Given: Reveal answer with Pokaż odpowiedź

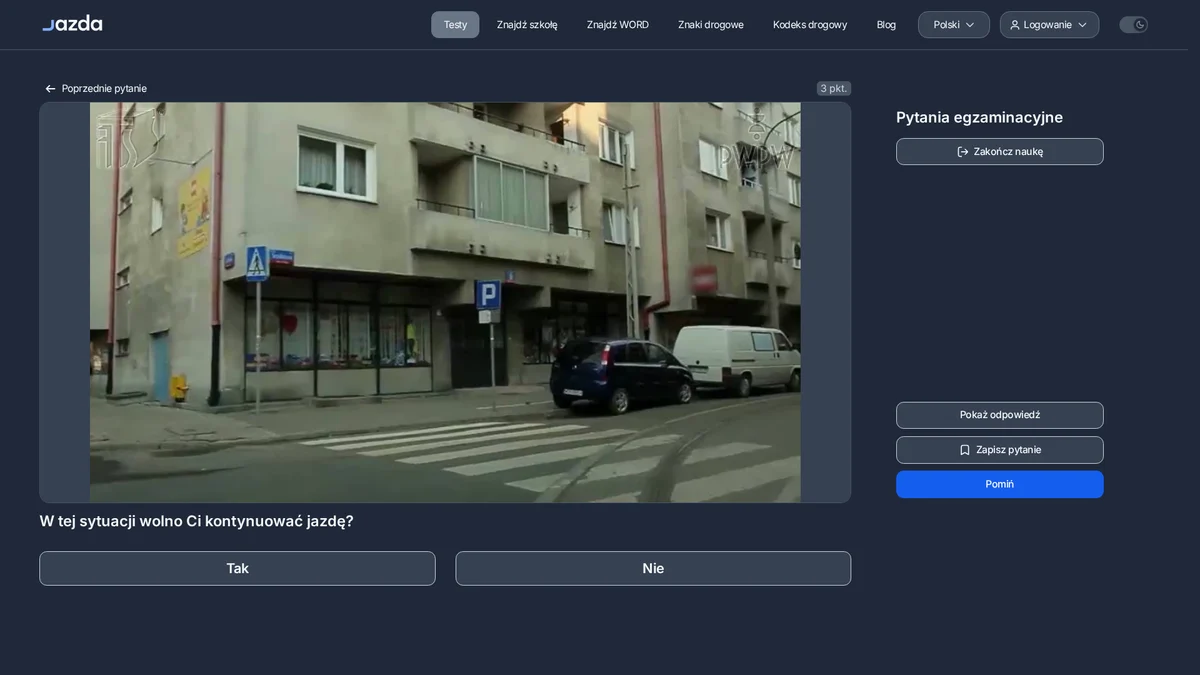Looking at the screenshot, I should click(1000, 415).
